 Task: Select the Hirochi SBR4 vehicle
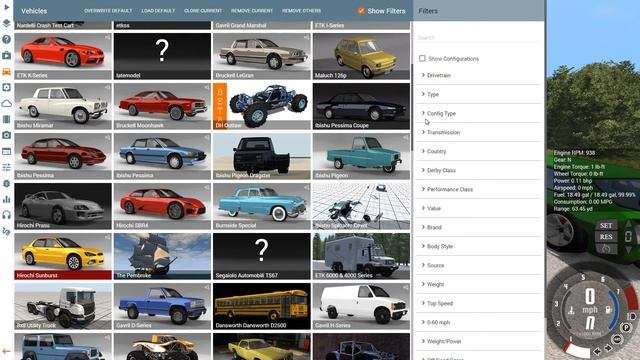[162, 206]
